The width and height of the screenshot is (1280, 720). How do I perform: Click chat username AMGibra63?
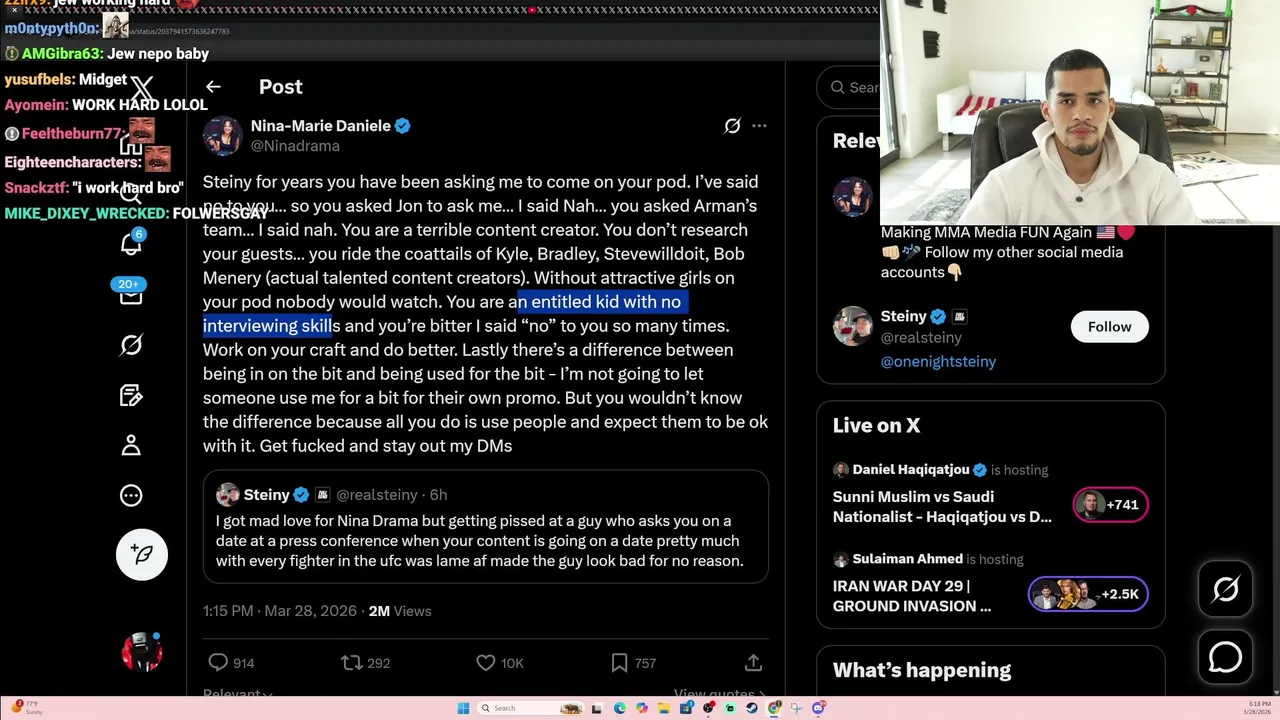click(x=62, y=54)
